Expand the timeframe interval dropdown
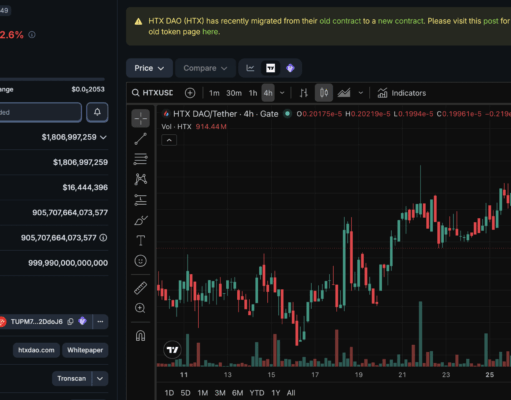The height and width of the screenshot is (400, 511). [282, 93]
